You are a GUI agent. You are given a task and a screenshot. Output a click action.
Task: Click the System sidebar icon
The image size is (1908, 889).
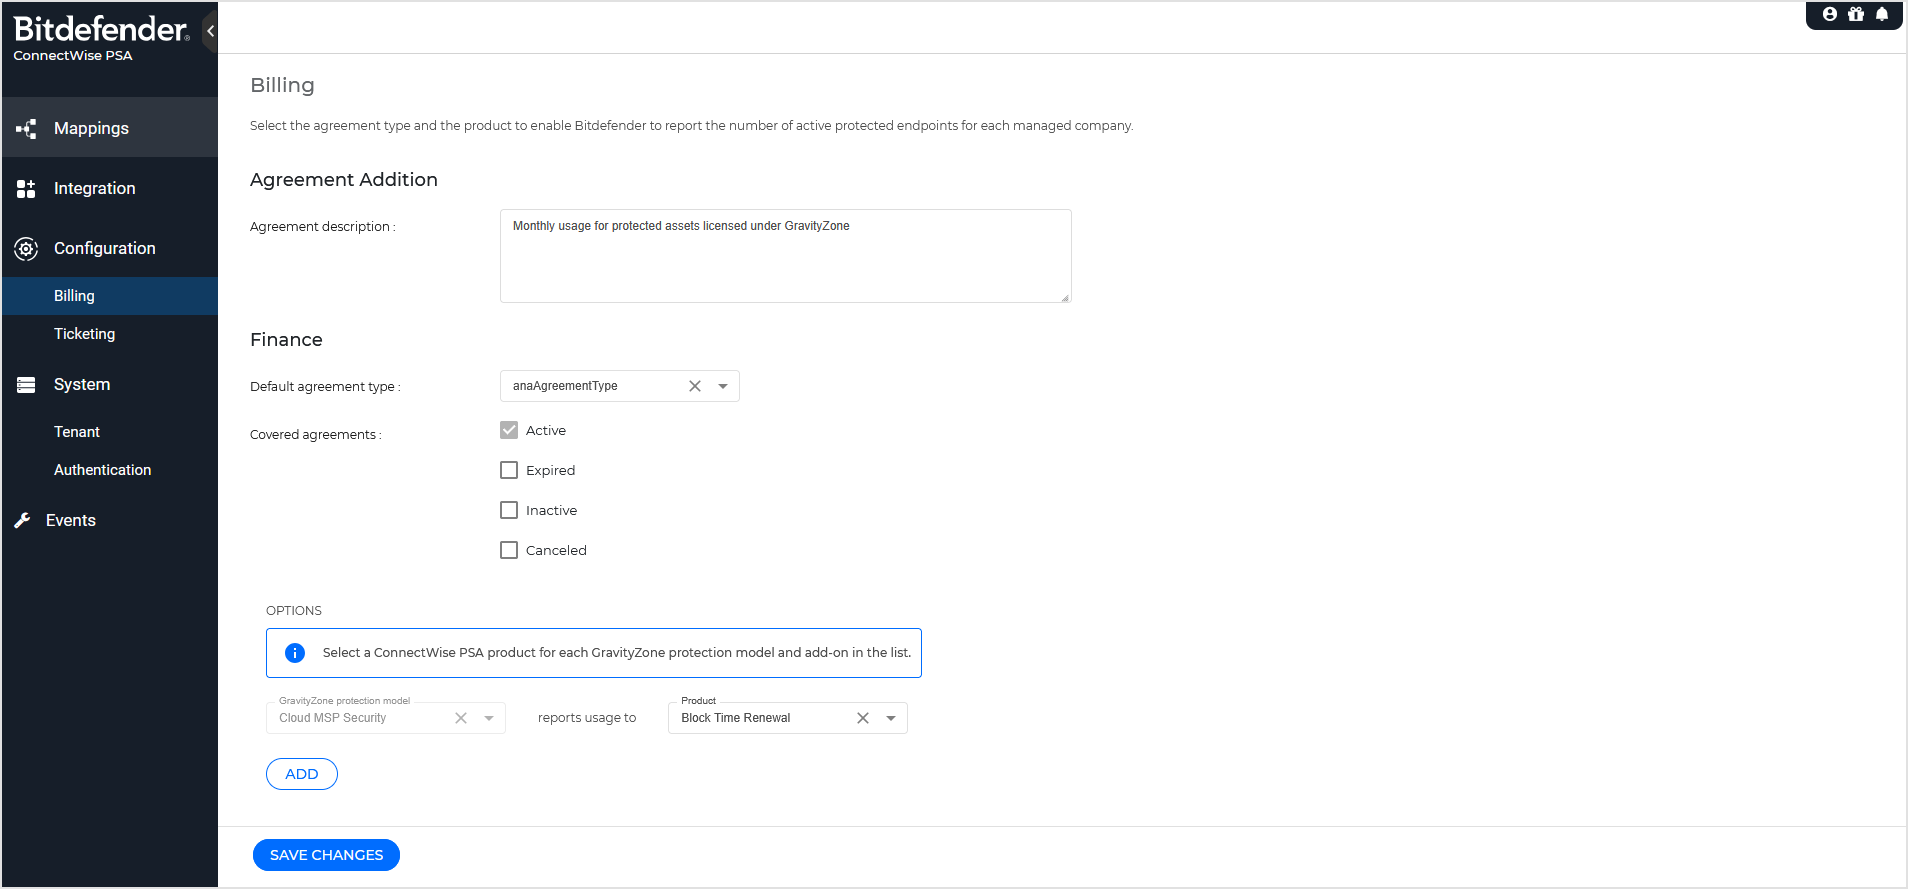click(x=26, y=384)
